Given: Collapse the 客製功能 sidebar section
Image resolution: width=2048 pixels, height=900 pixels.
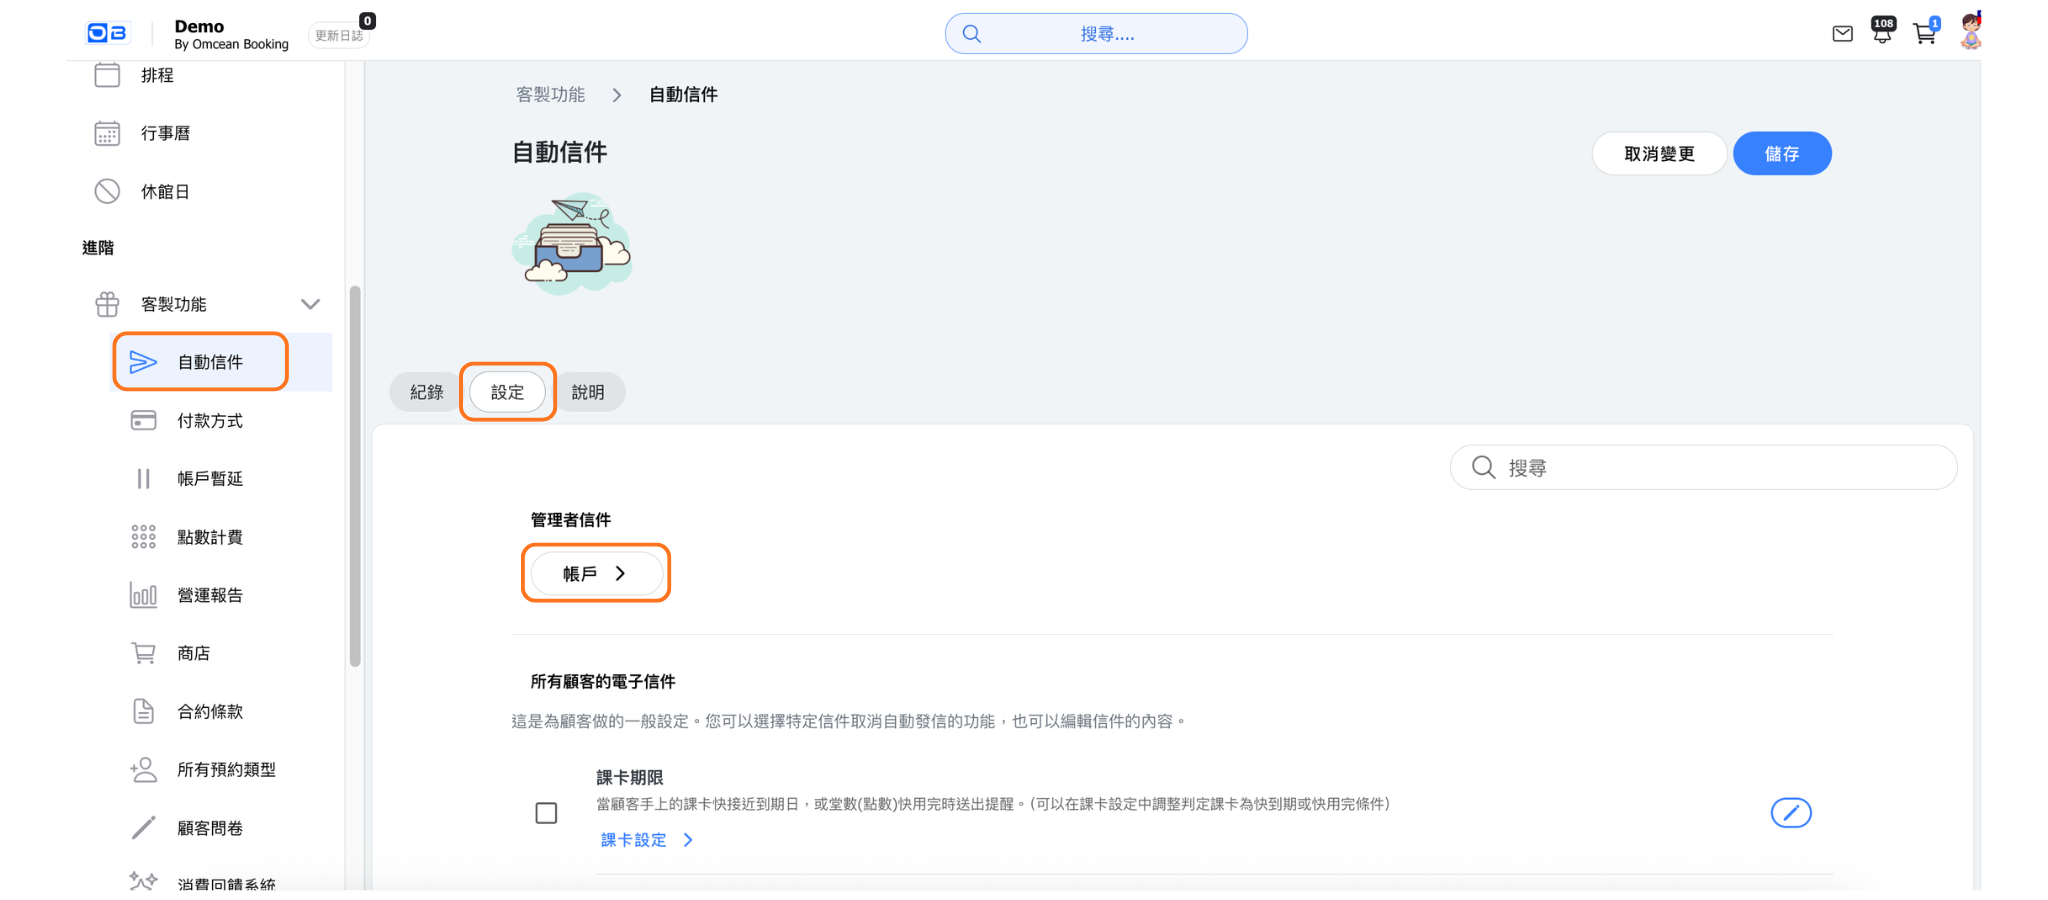Looking at the screenshot, I should pos(310,304).
